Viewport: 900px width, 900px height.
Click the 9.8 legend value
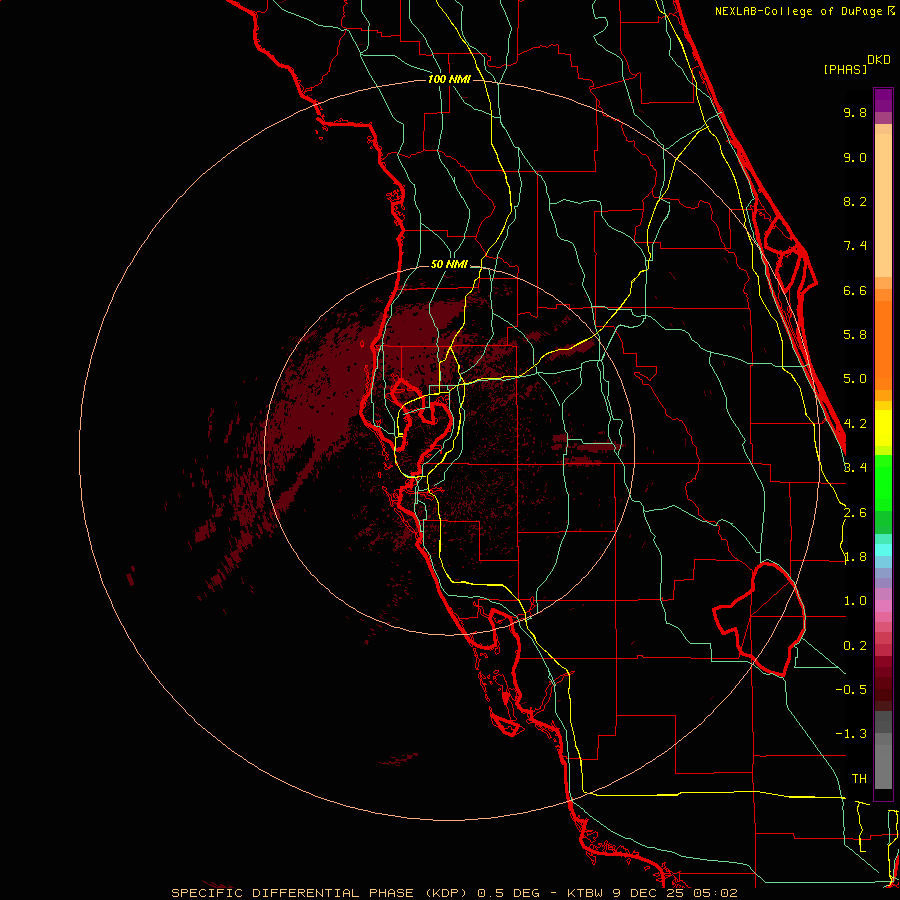coord(855,112)
